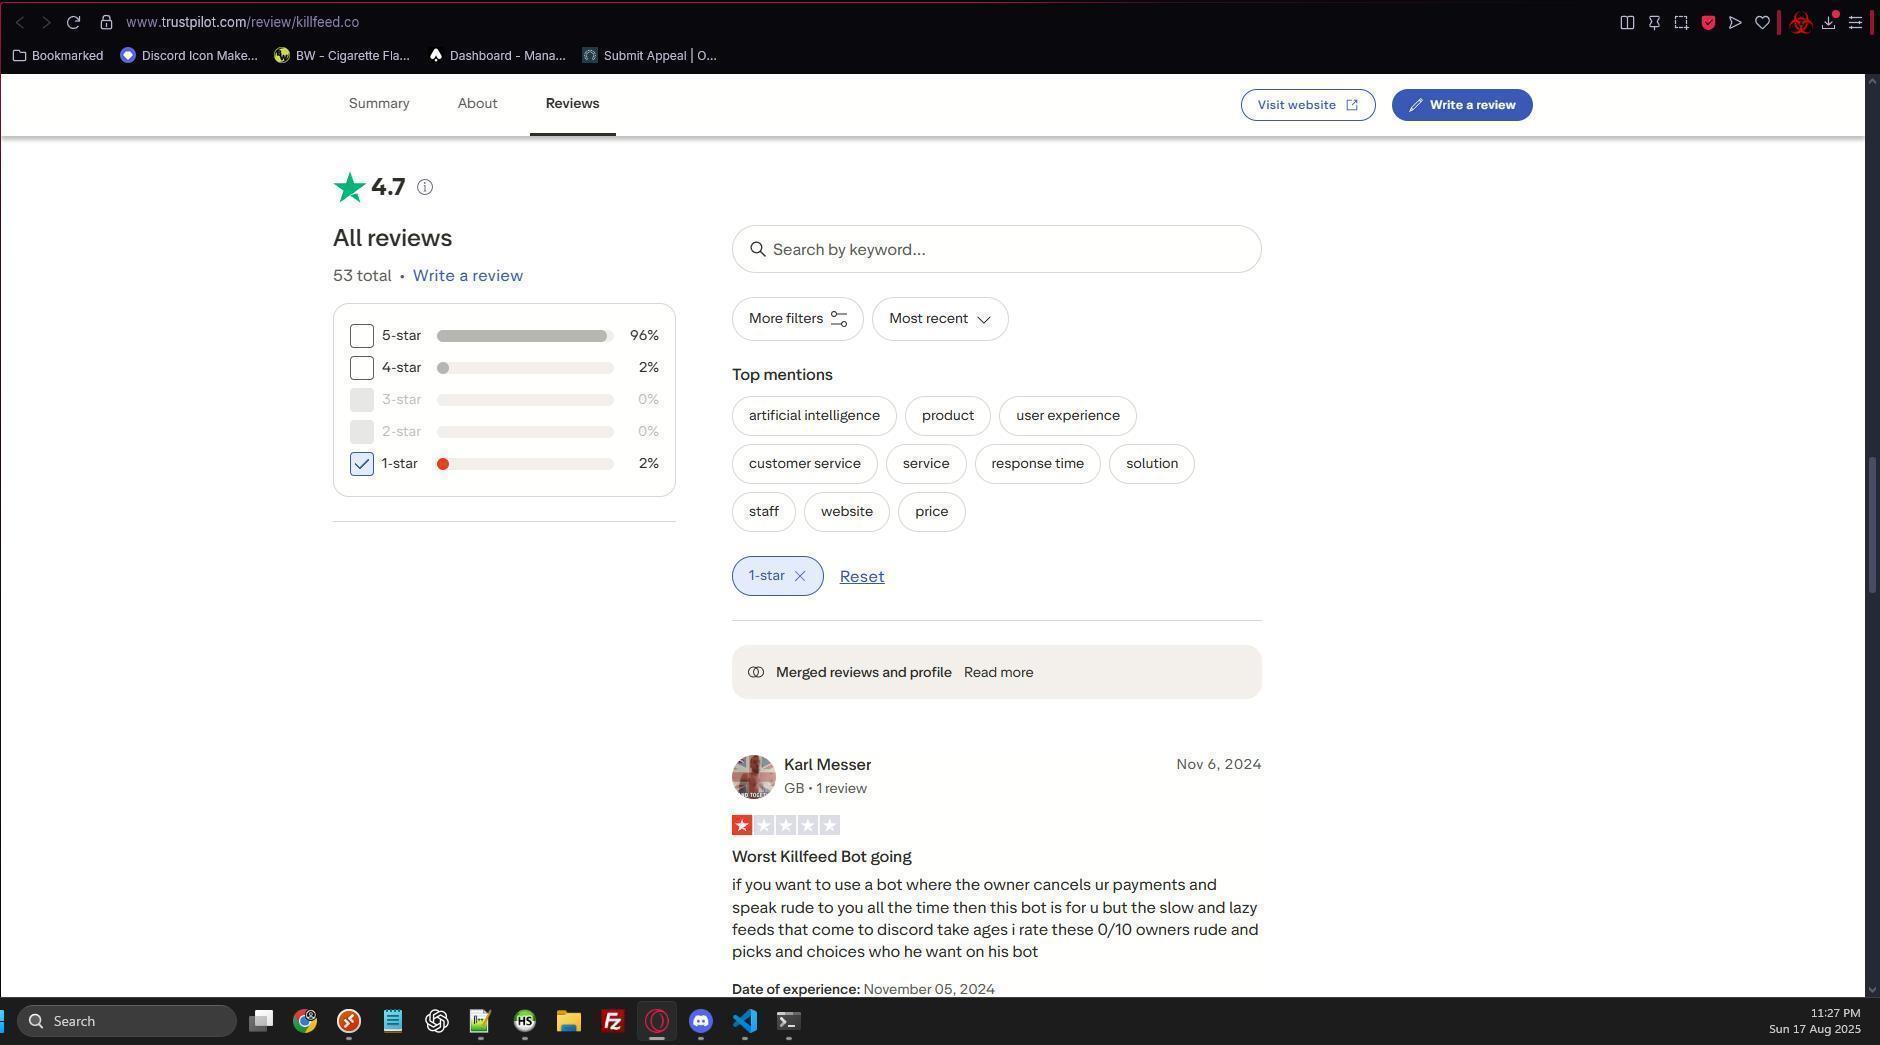This screenshot has width=1880, height=1045.
Task: Switch to the Summary tab
Action: pos(379,104)
